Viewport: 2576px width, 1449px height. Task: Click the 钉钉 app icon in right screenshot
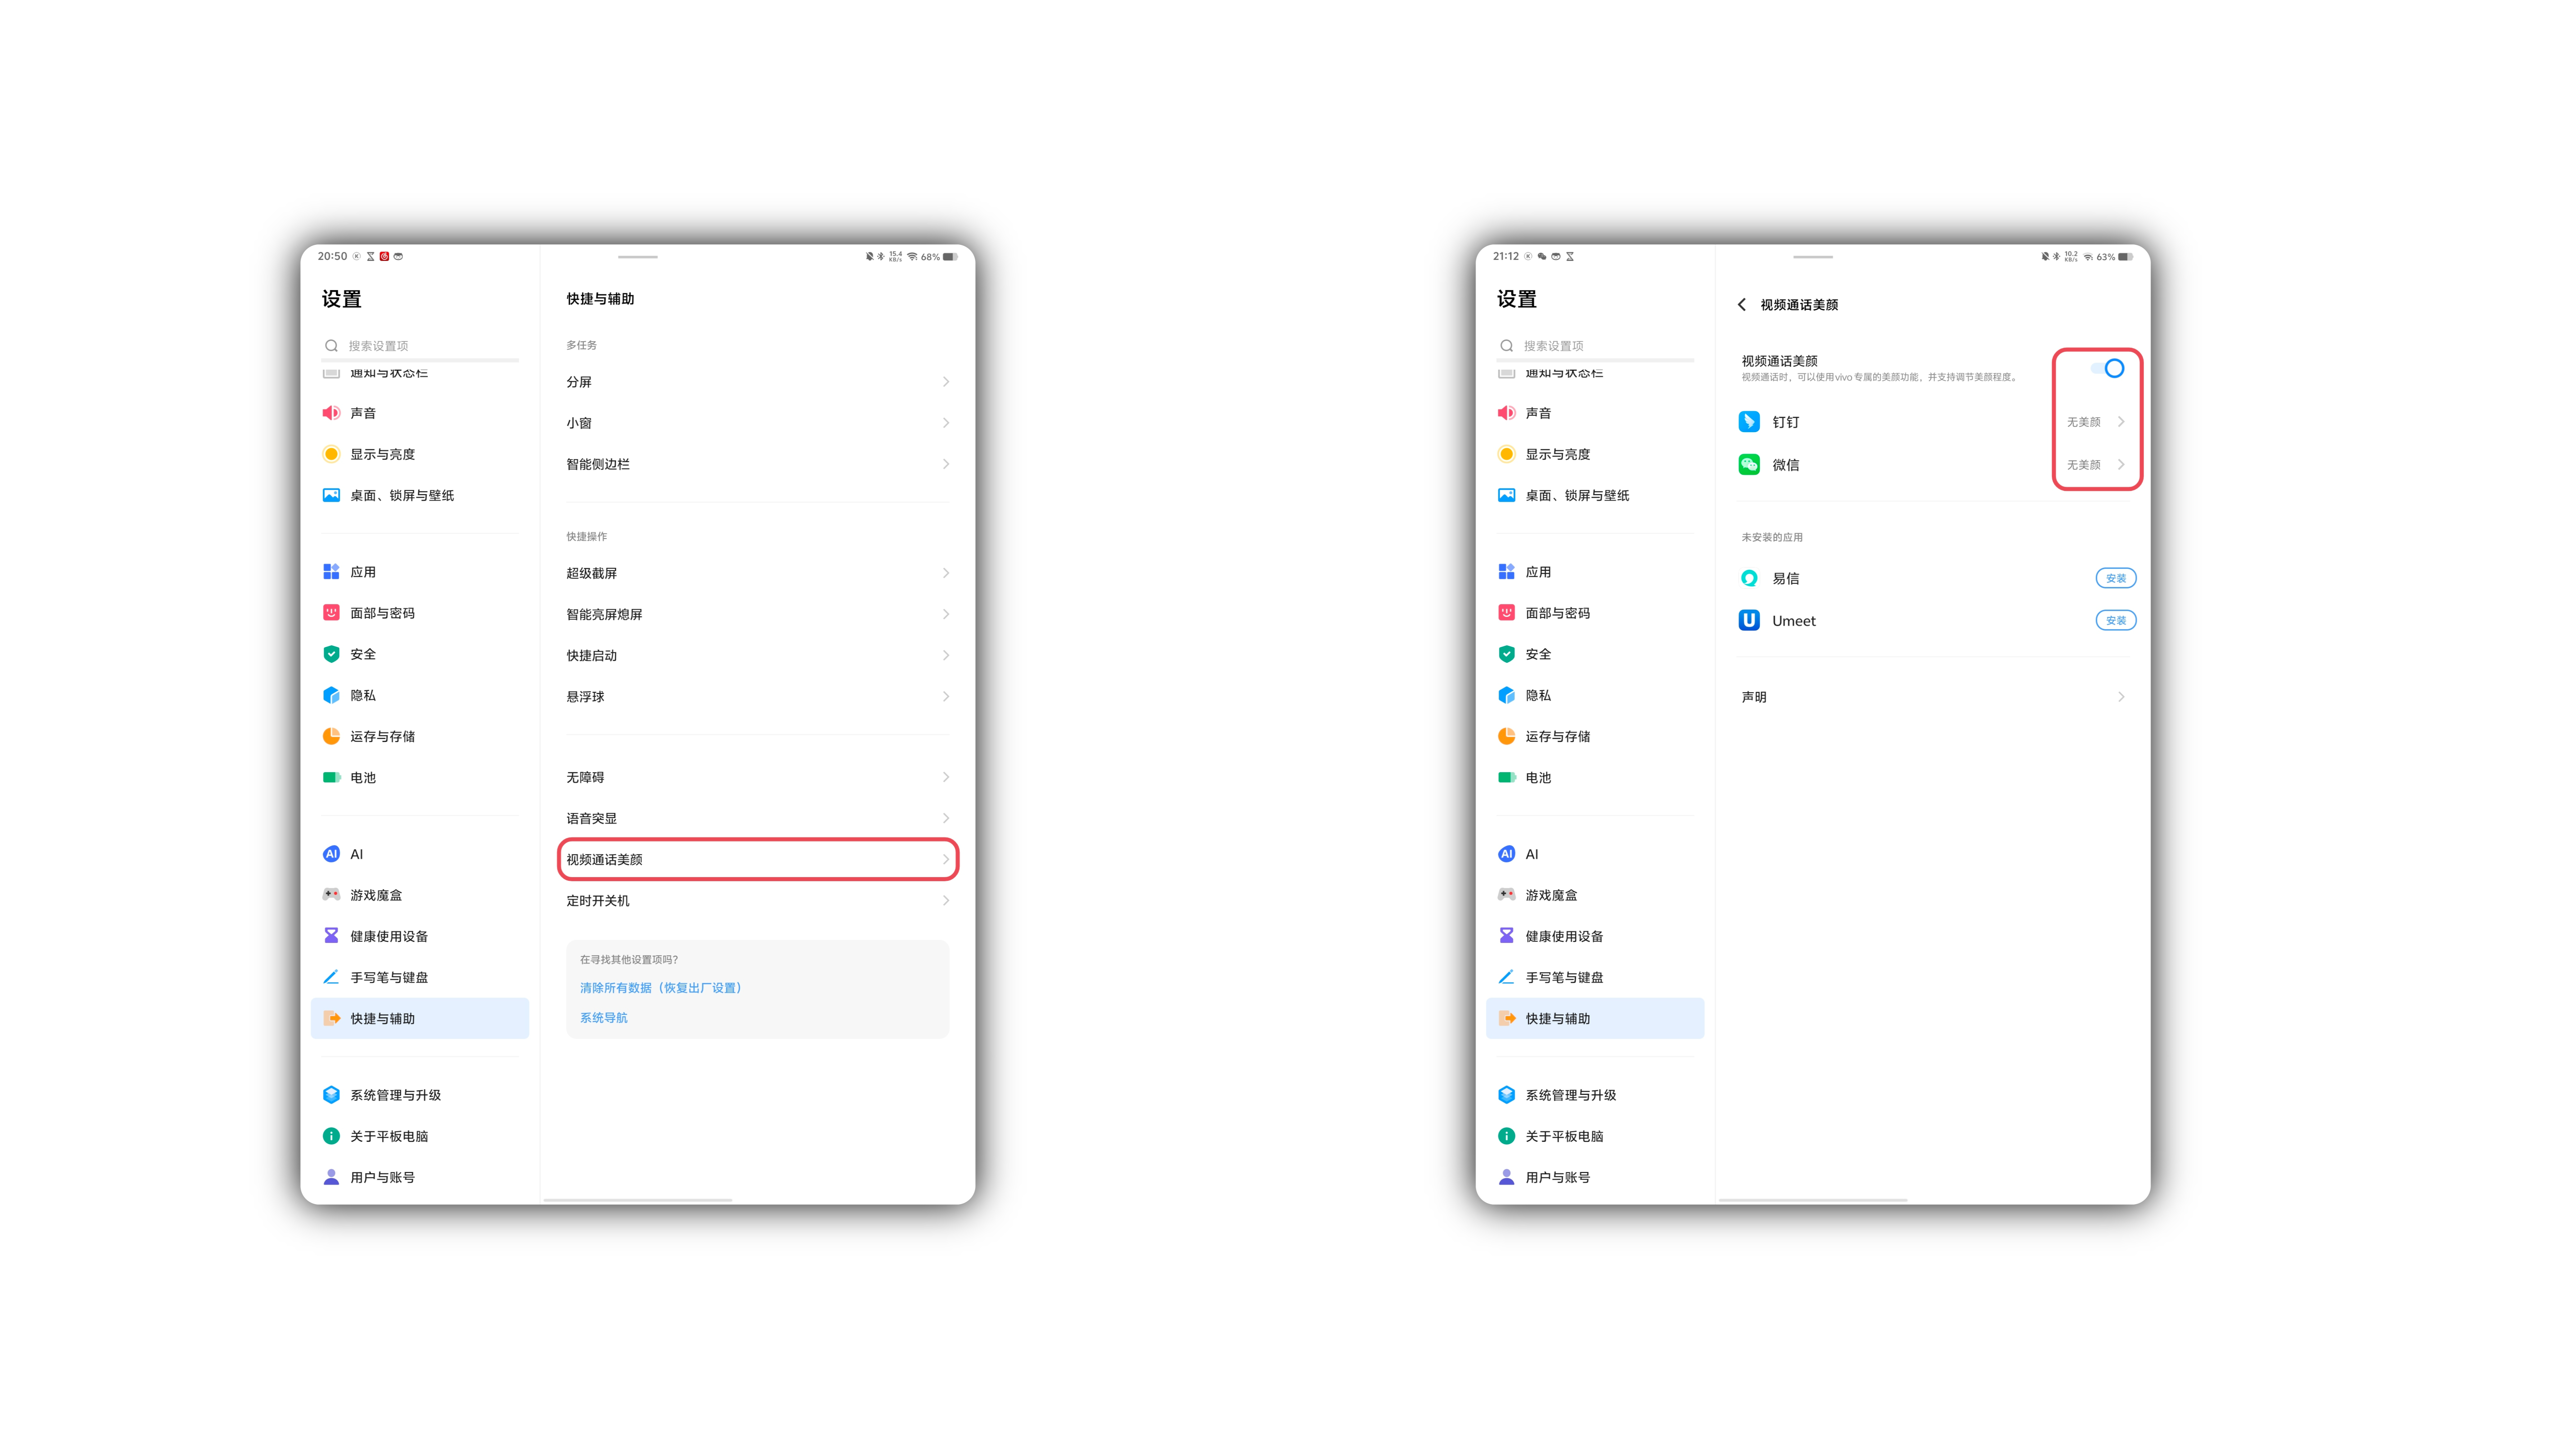(x=1749, y=422)
